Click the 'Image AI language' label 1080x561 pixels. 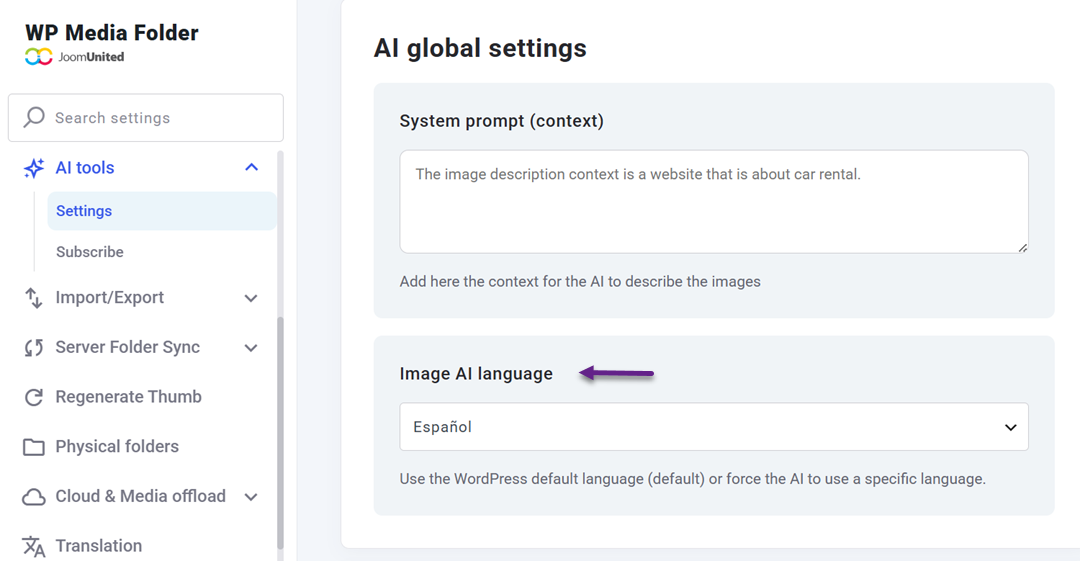[x=476, y=374]
